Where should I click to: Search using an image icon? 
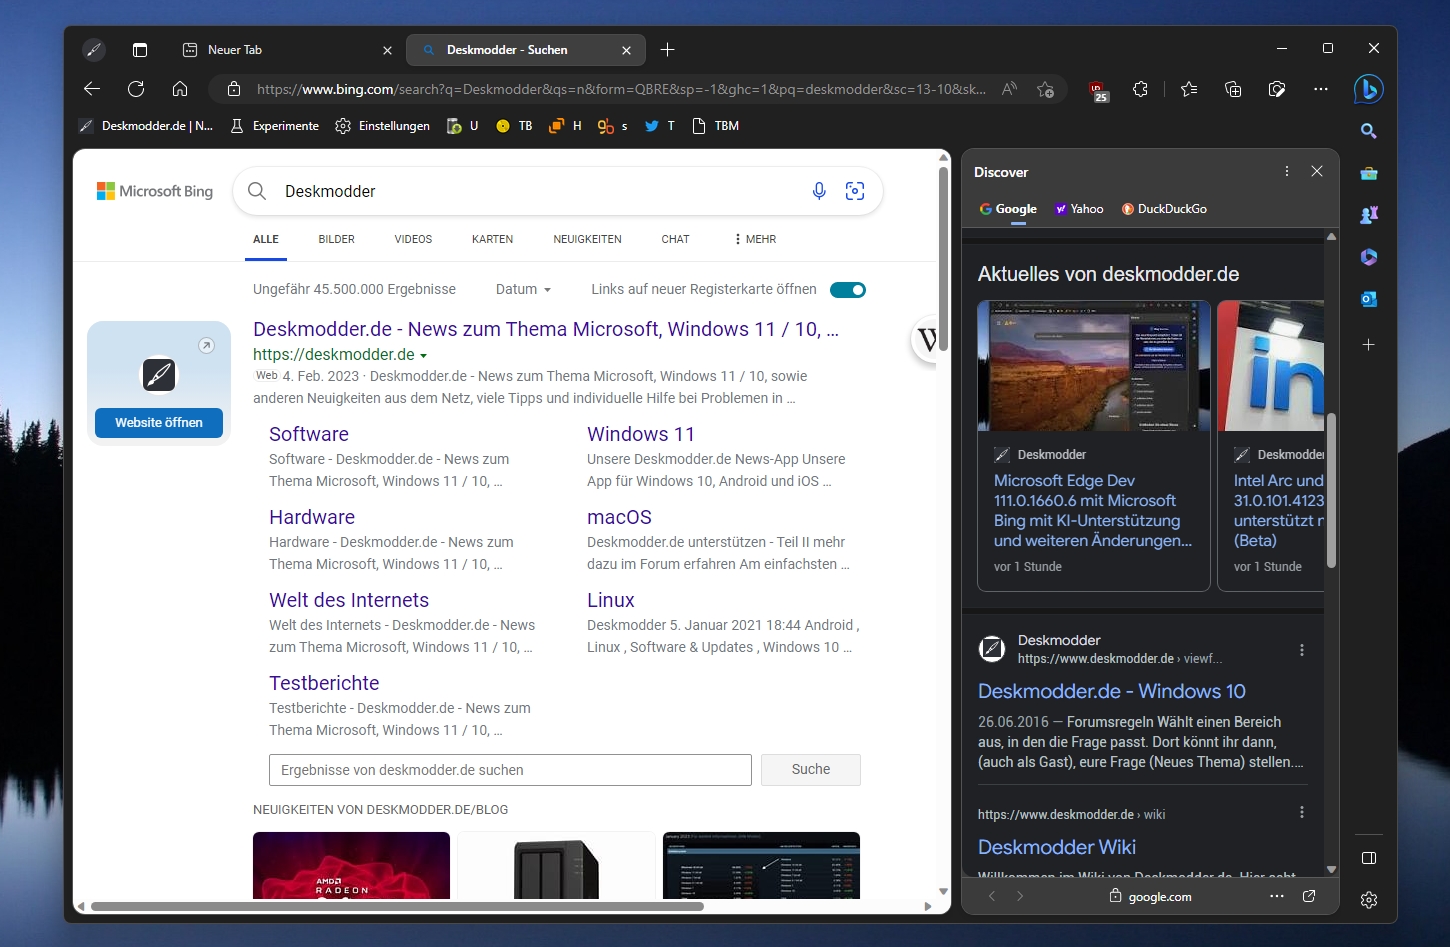[x=855, y=191]
